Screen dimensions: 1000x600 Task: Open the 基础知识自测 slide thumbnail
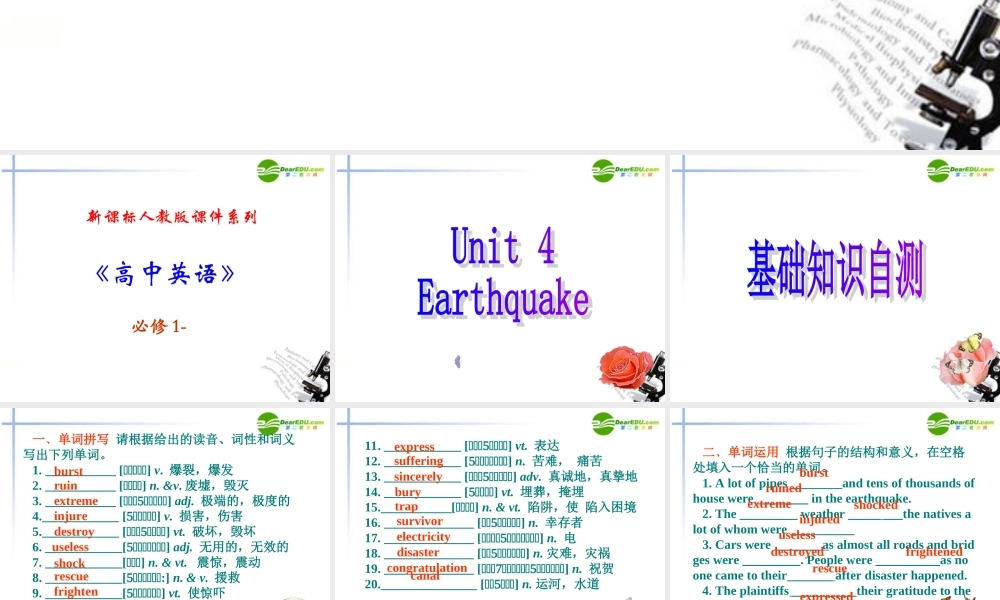tap(835, 278)
